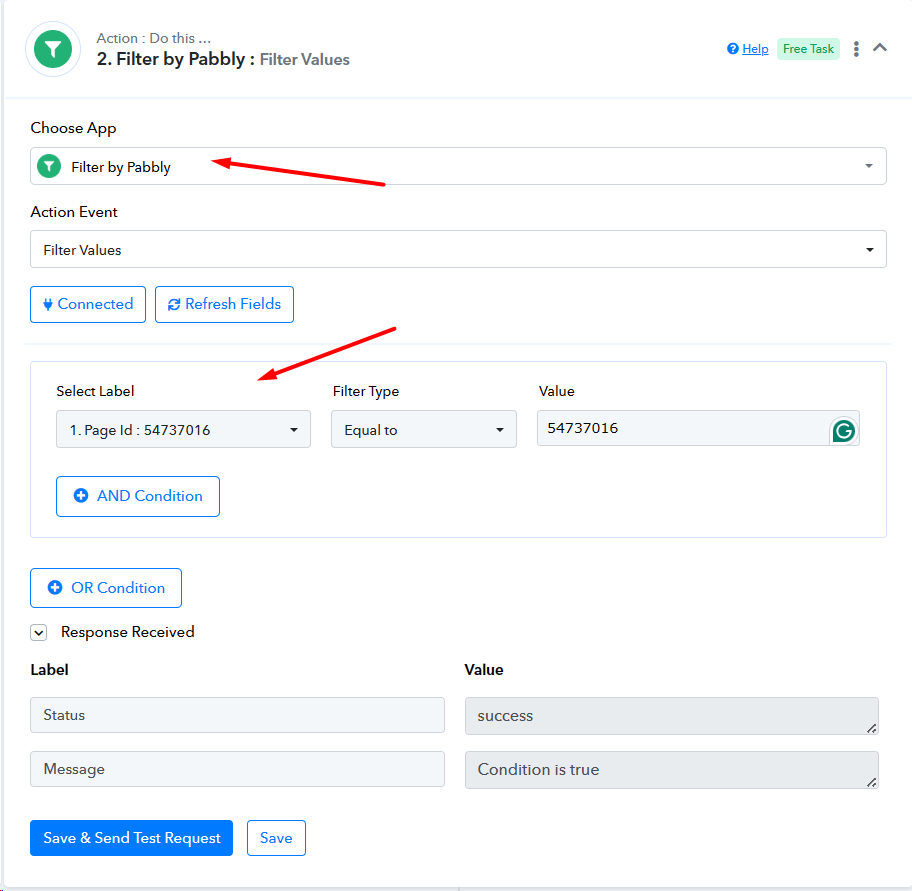Click the Status label field

[x=237, y=715]
